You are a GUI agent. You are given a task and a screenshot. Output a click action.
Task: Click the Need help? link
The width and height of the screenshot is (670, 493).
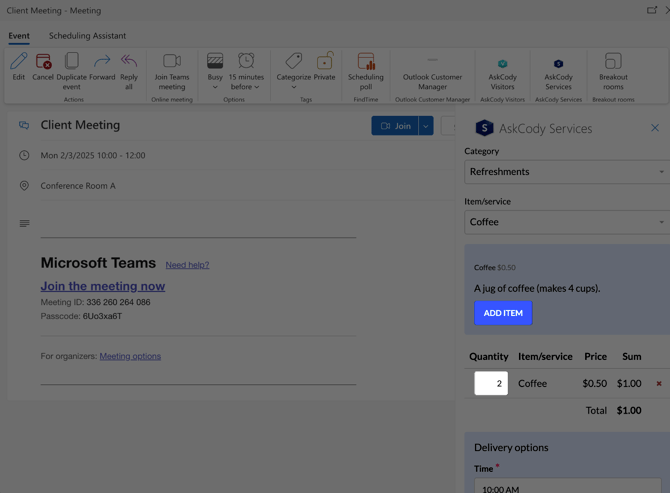[x=187, y=265]
